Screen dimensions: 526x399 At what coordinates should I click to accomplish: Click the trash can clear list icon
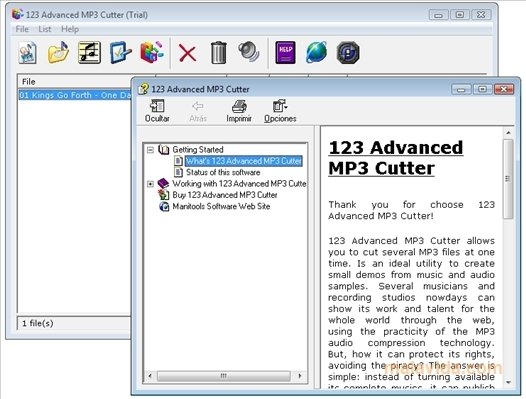218,53
